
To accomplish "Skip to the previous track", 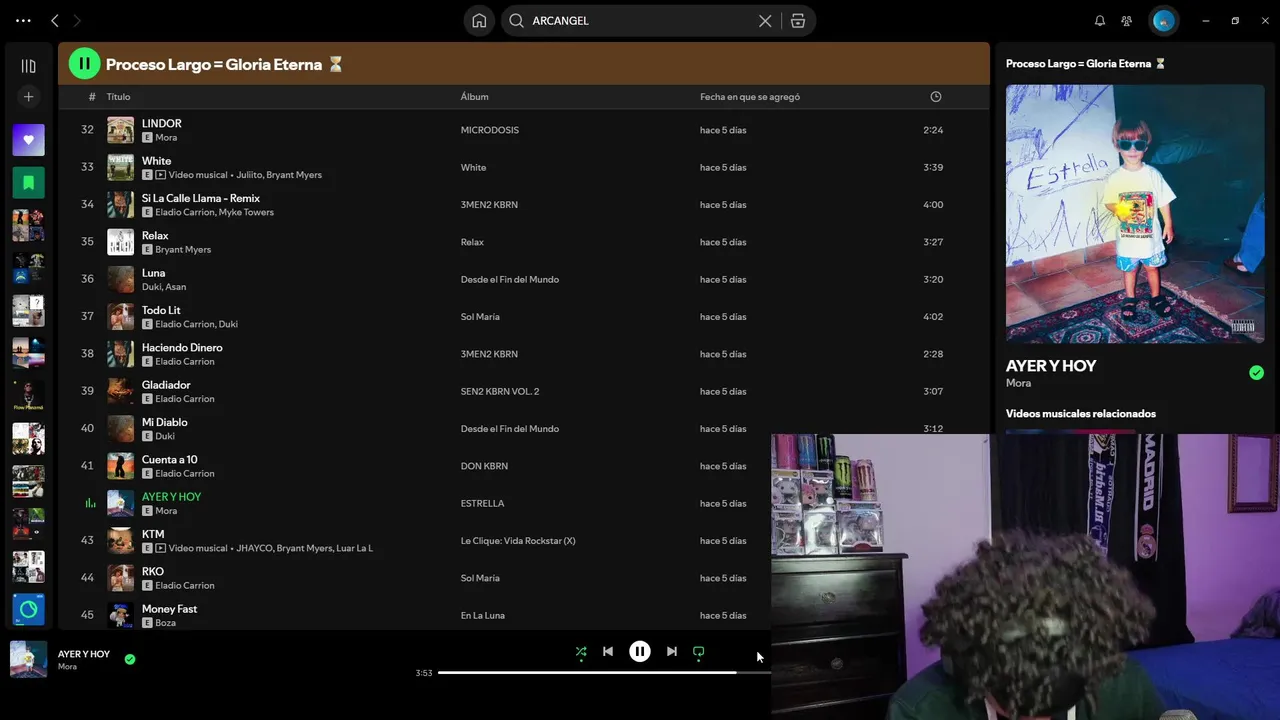I will point(608,651).
